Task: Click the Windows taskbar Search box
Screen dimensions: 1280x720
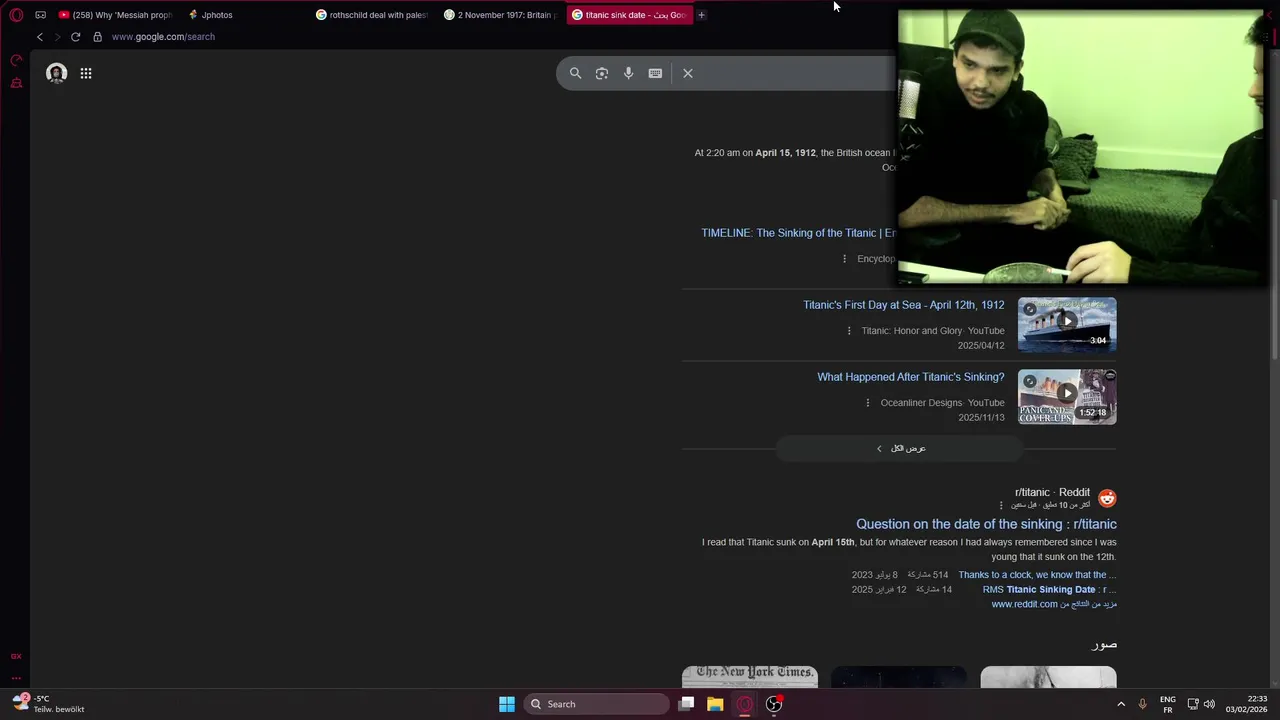Action: pyautogui.click(x=597, y=704)
